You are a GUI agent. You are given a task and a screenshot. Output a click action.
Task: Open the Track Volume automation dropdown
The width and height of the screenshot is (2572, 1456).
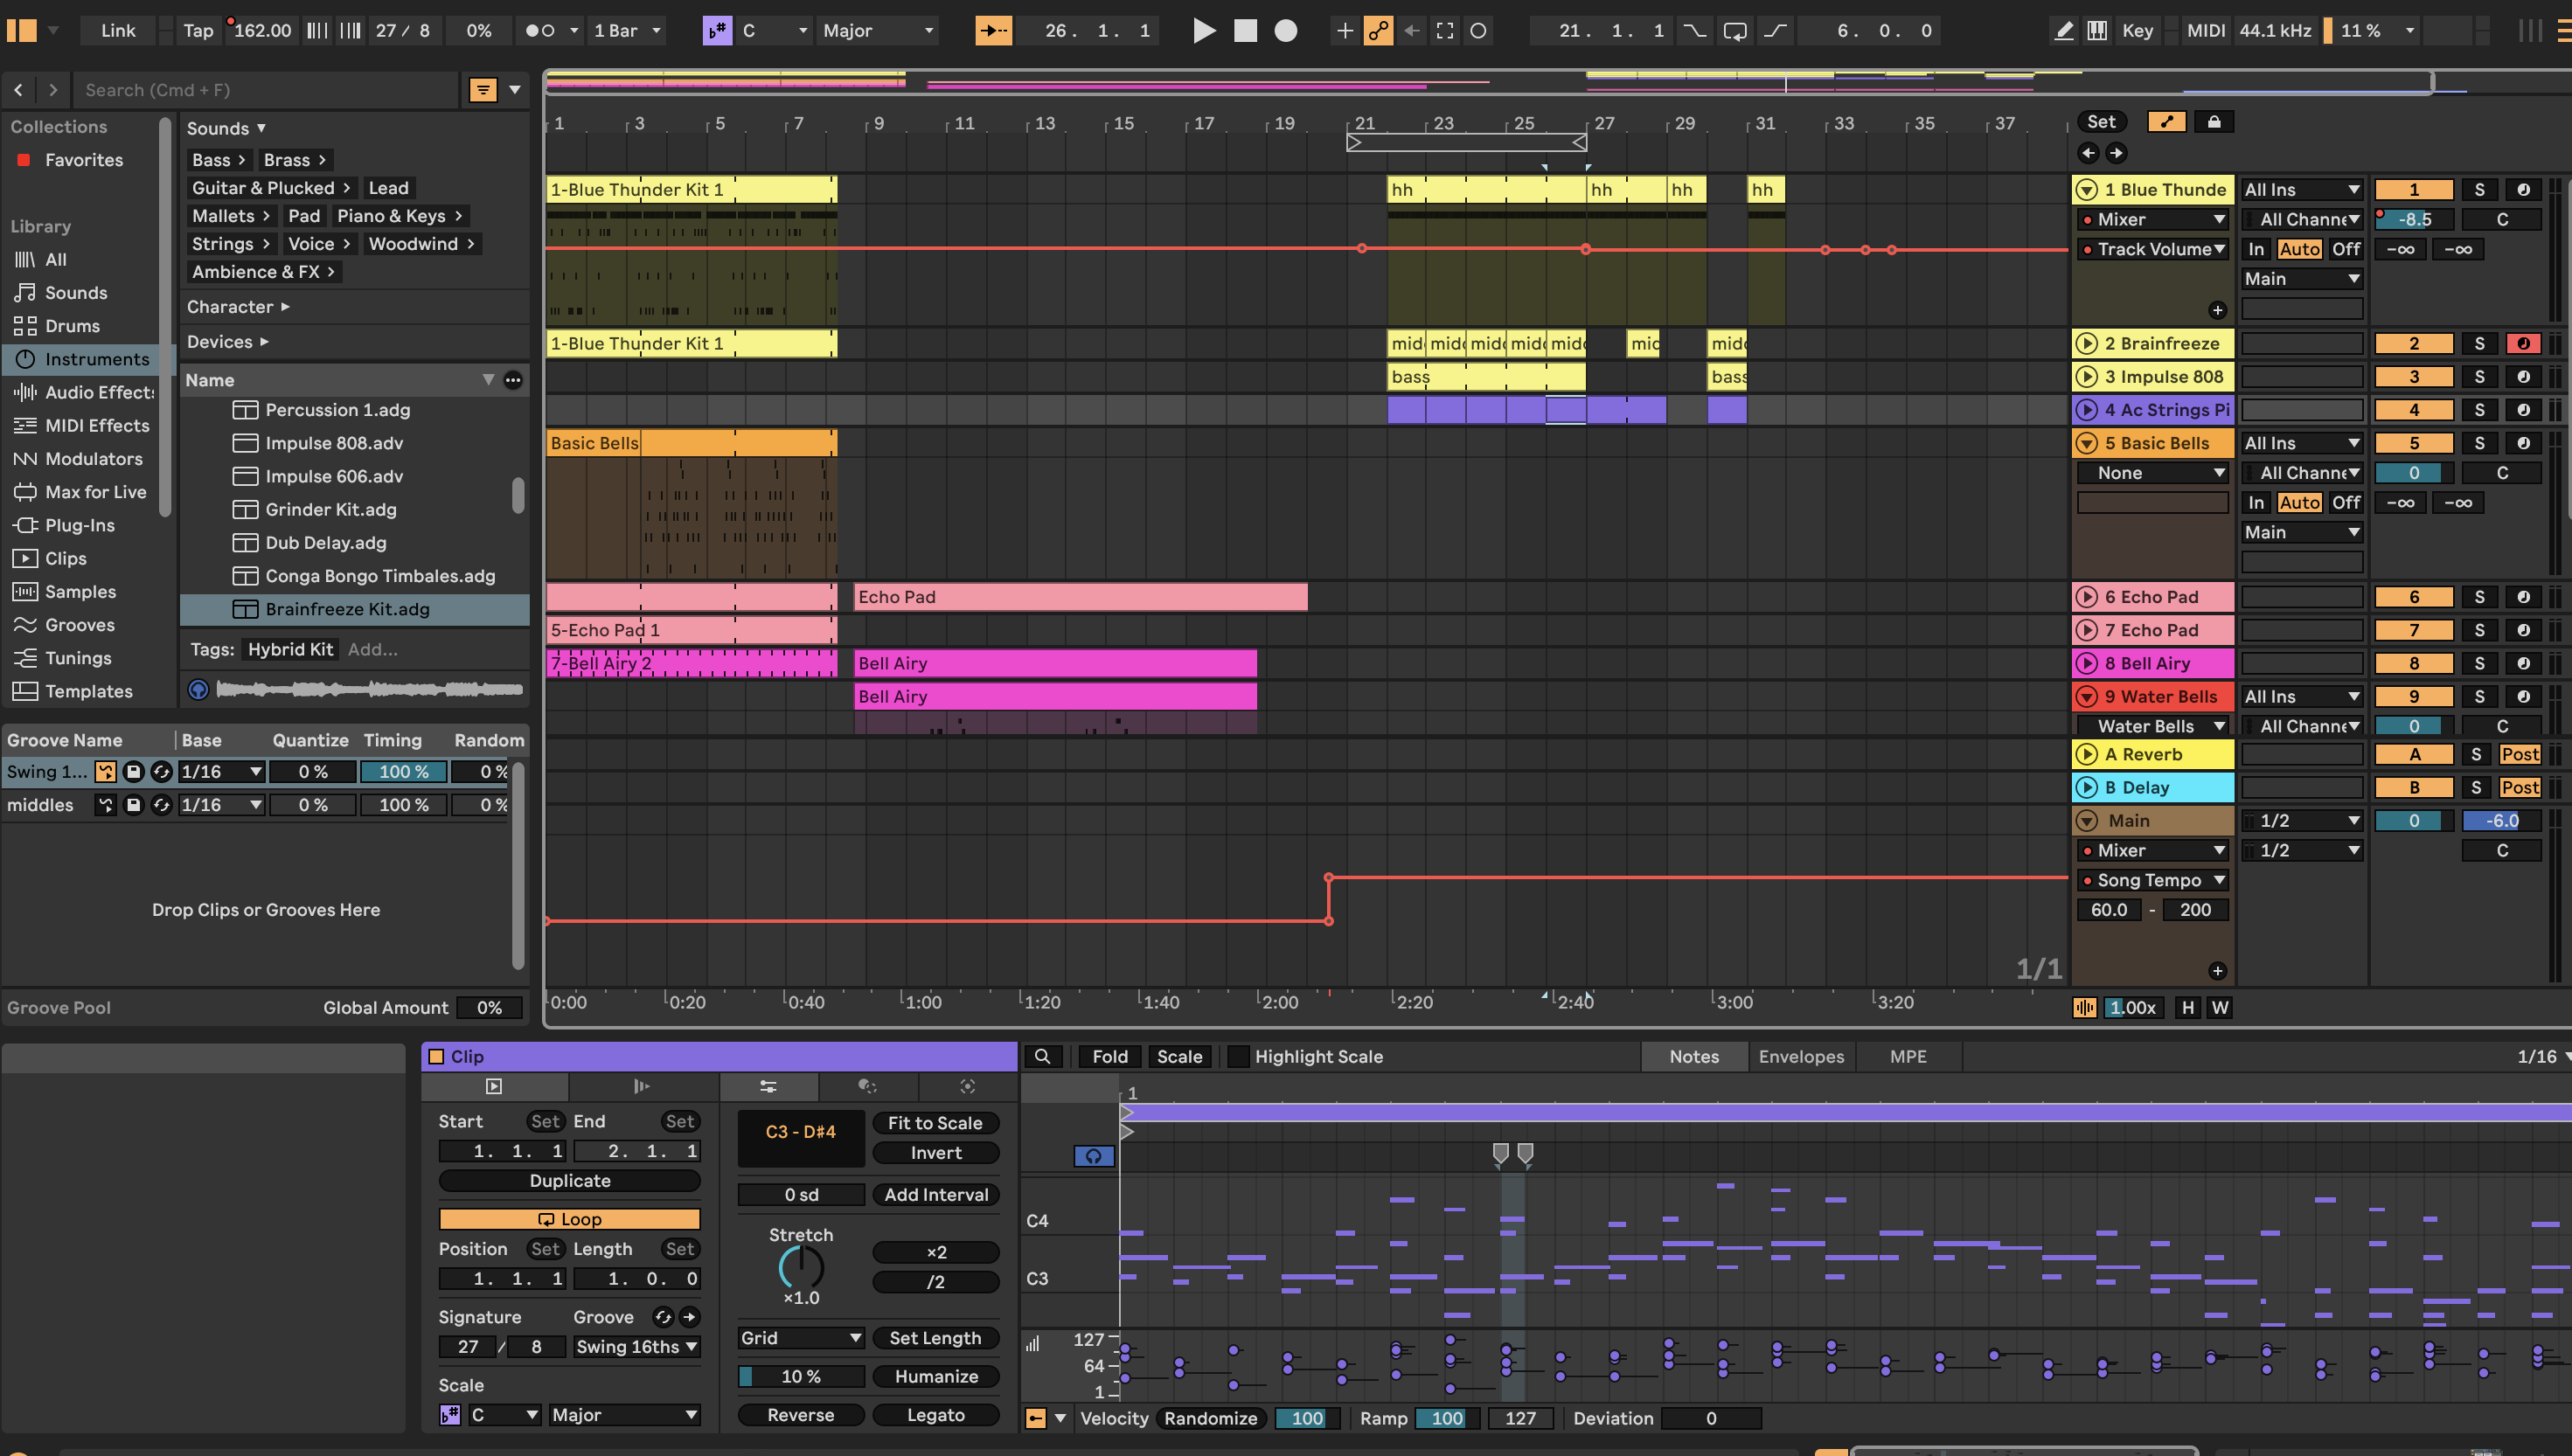click(2153, 249)
